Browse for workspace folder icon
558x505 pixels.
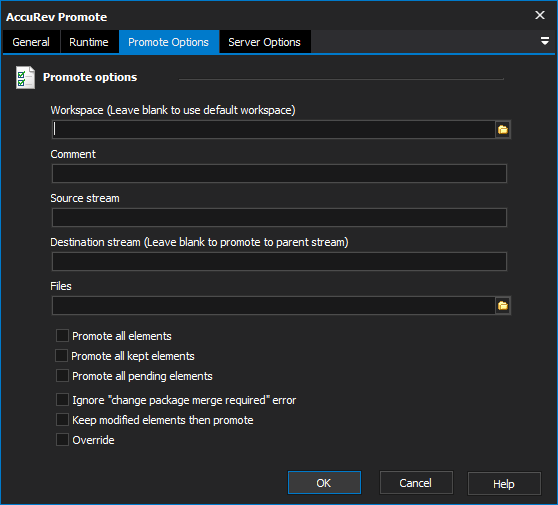[x=502, y=130]
